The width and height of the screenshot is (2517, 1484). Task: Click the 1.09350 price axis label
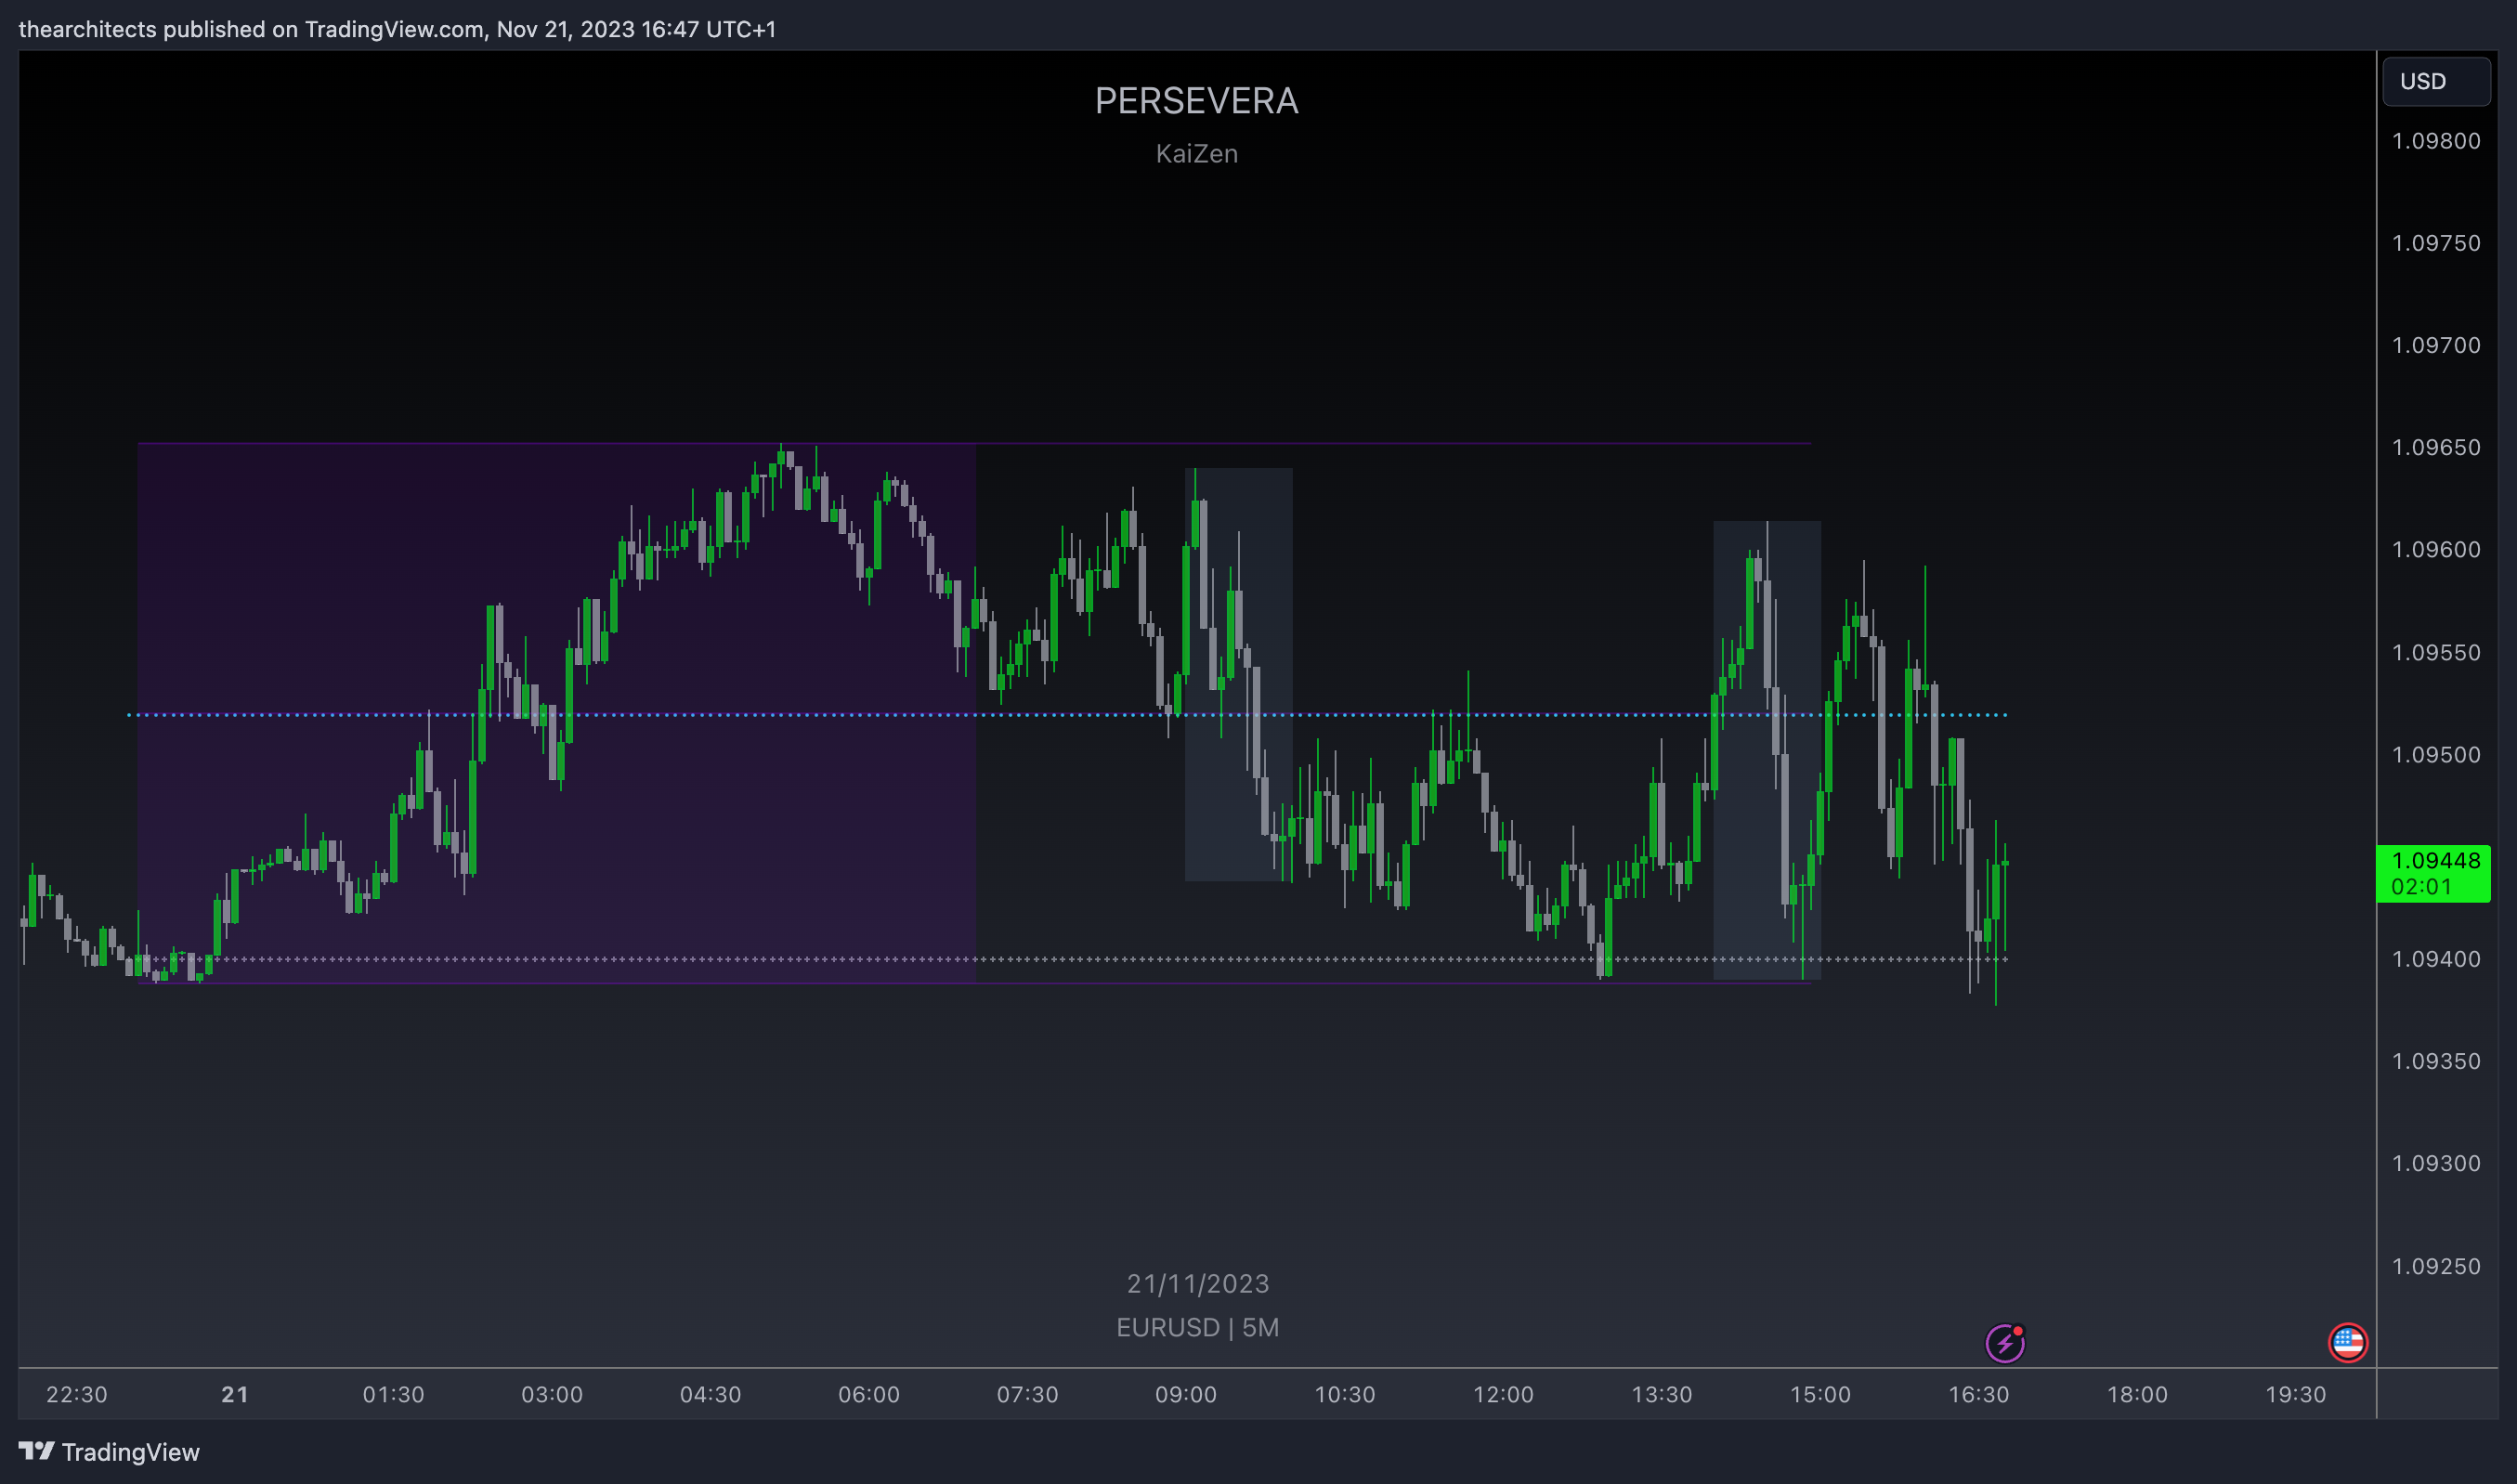tap(2436, 1061)
